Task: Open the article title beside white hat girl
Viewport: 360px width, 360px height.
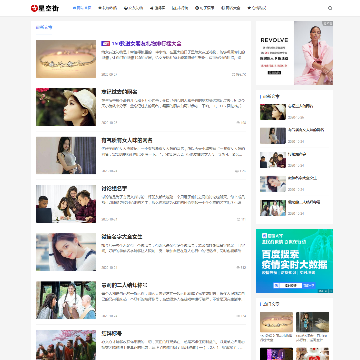Action: click(119, 92)
